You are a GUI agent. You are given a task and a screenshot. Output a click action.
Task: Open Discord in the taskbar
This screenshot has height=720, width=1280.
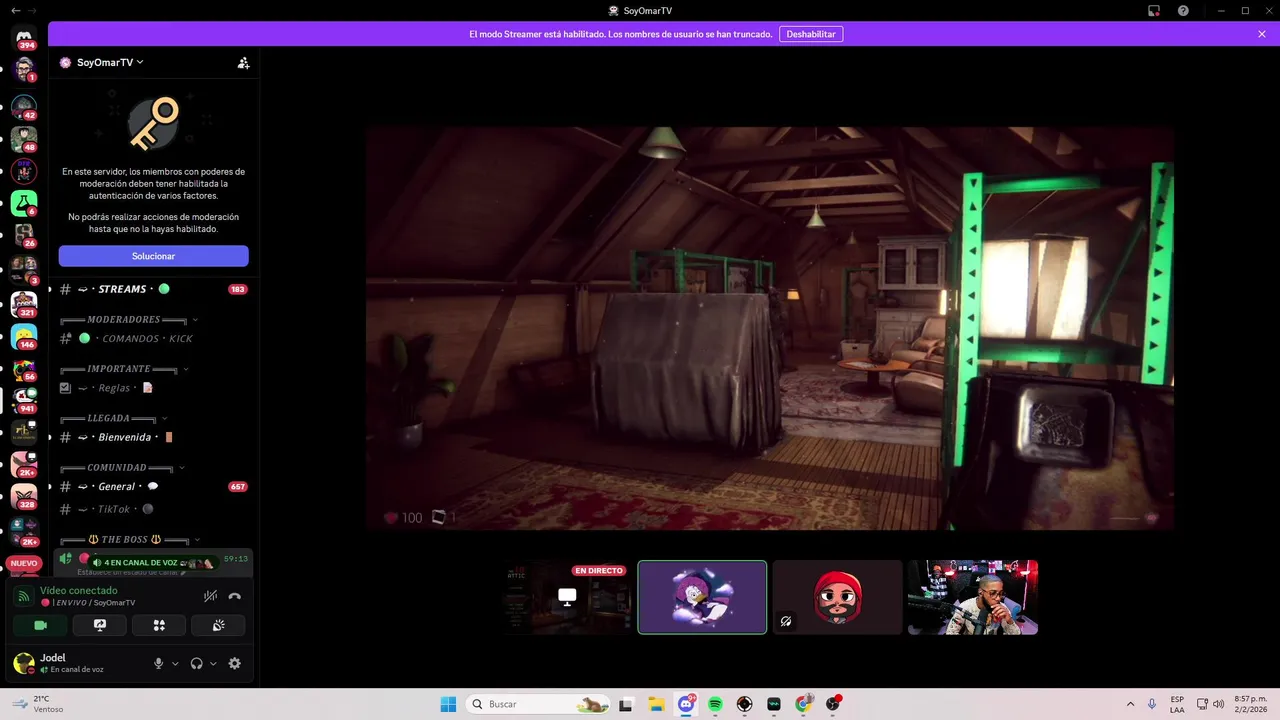pos(686,704)
